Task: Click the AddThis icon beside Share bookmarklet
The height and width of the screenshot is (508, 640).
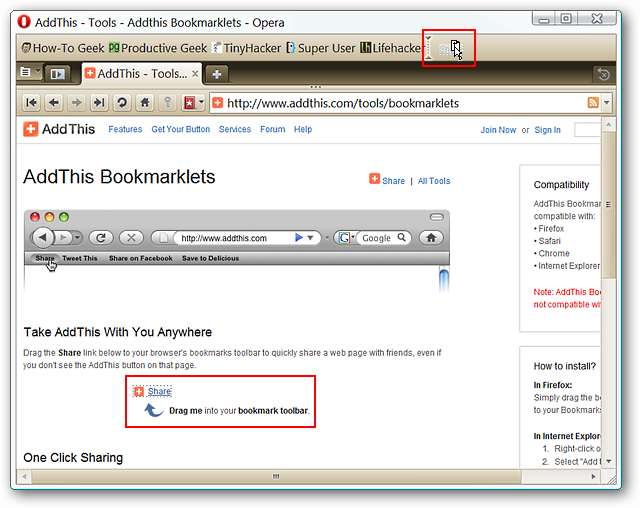Action: coord(138,392)
